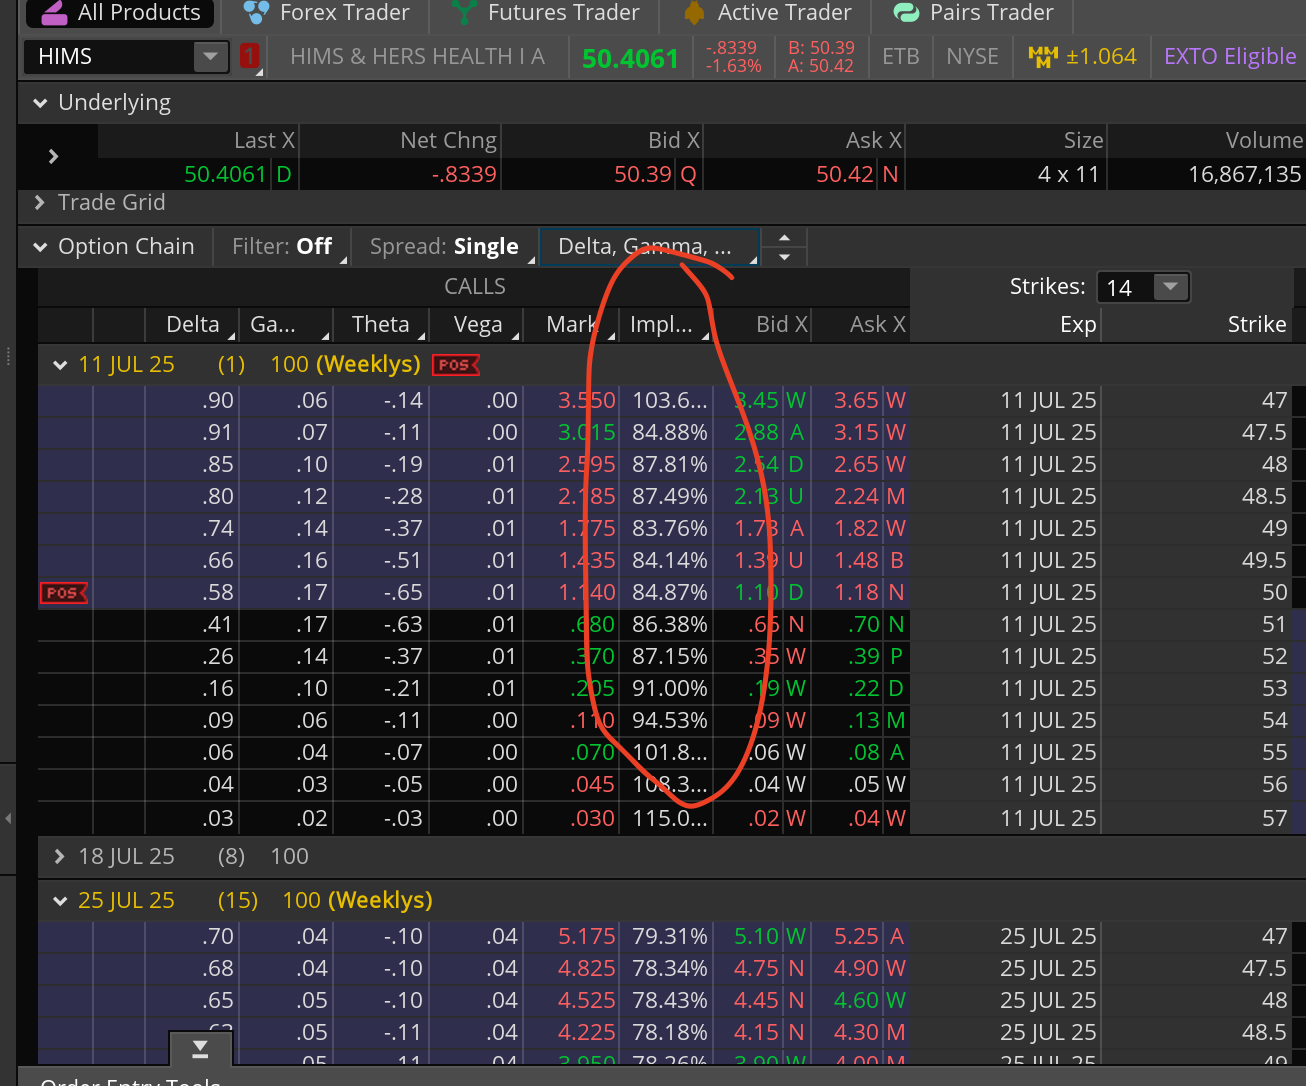Screen dimensions: 1306x1086
Task: Click the MM market maker move icon
Action: [x=1043, y=57]
